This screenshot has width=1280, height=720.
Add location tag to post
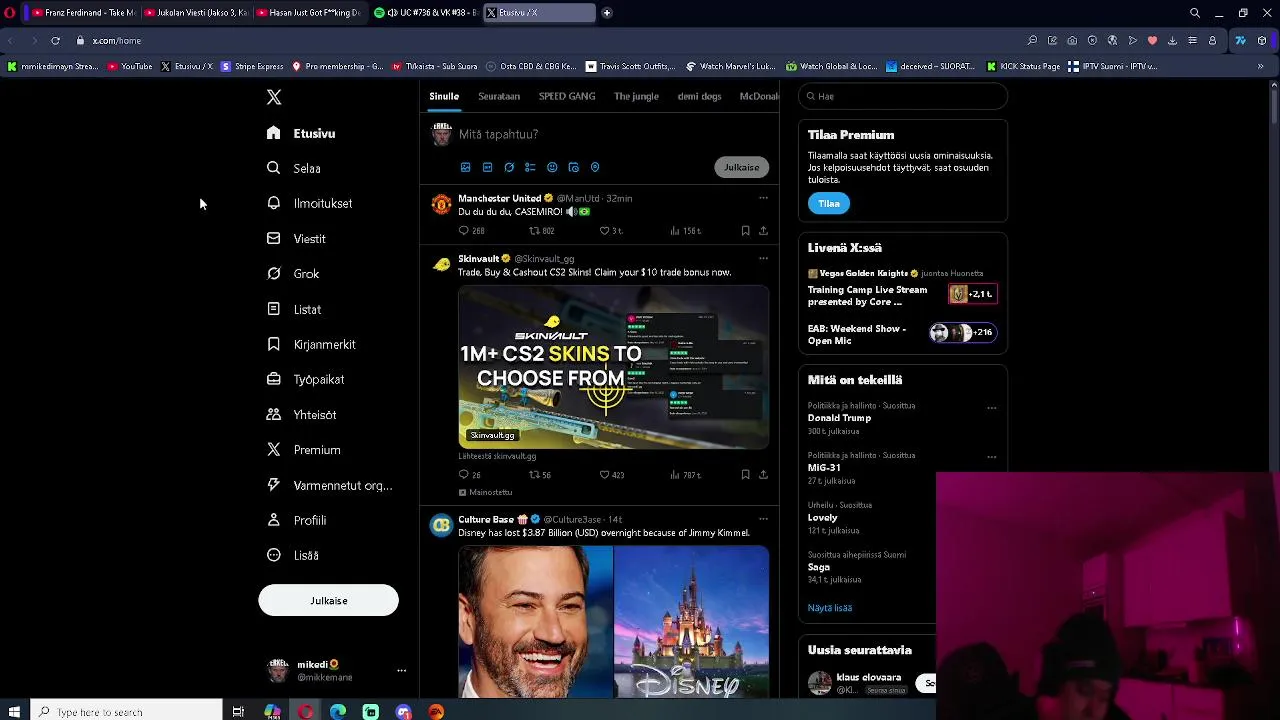595,167
